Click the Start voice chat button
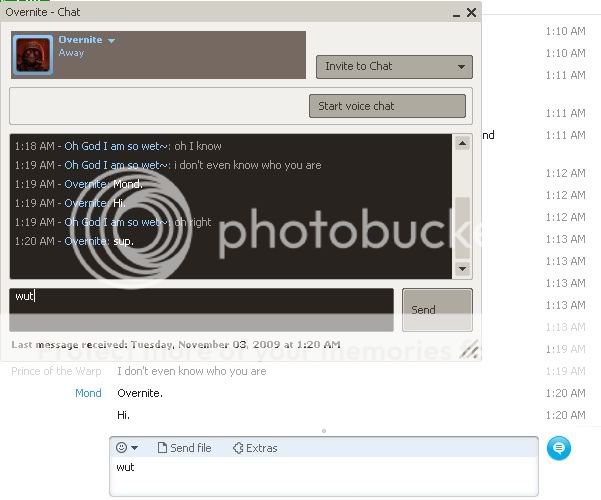601x500 pixels. (387, 106)
